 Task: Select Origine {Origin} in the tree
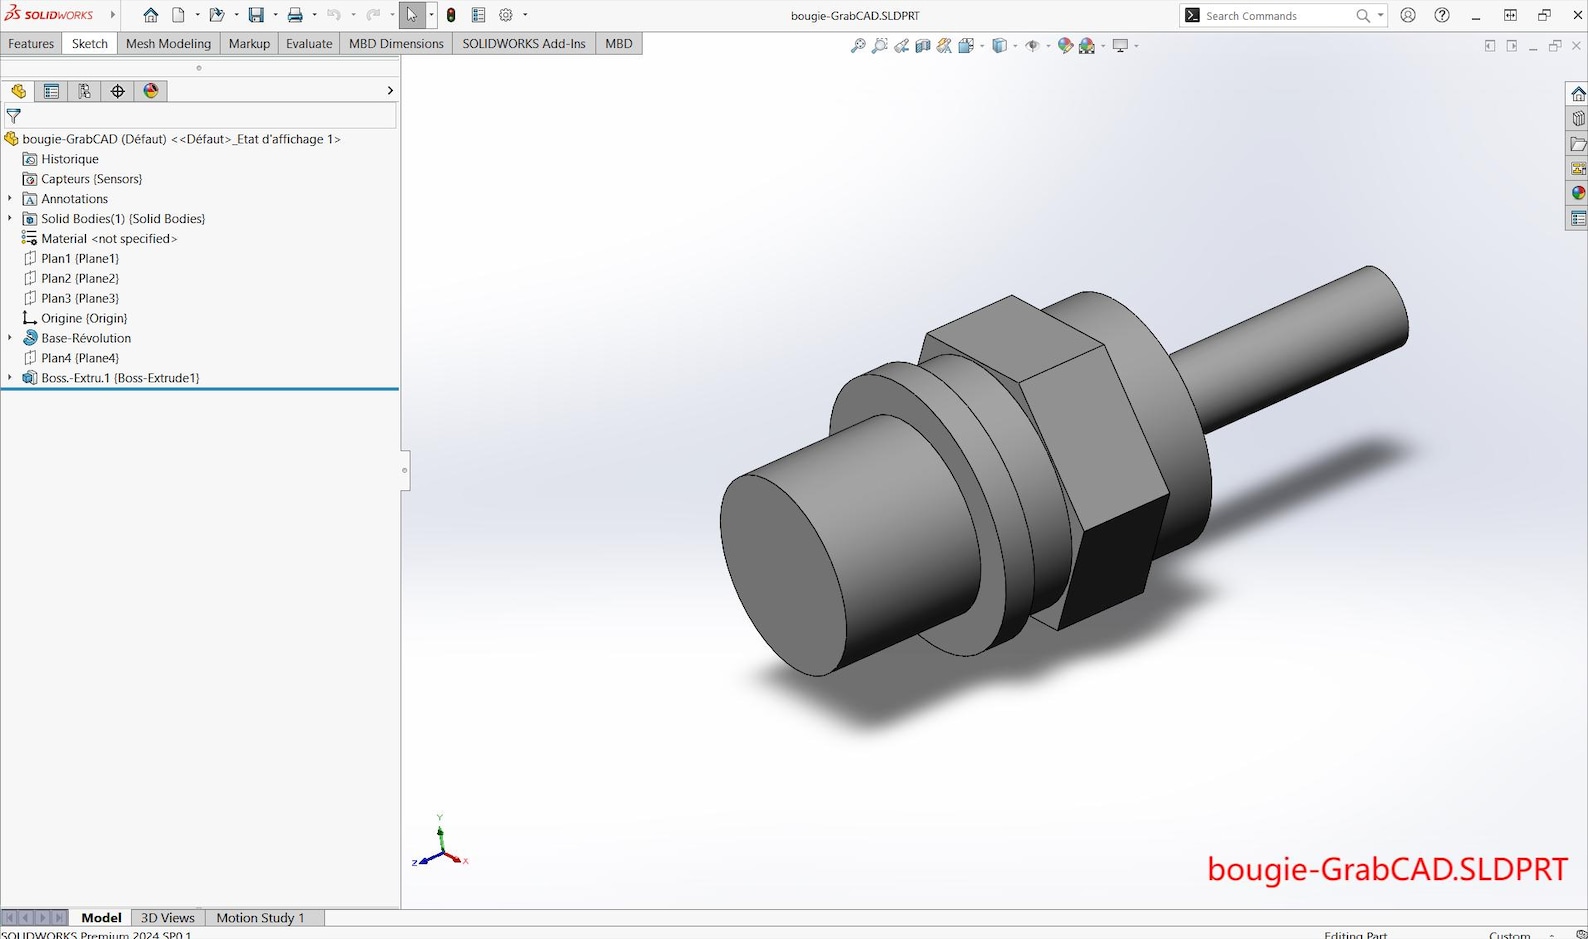point(84,318)
